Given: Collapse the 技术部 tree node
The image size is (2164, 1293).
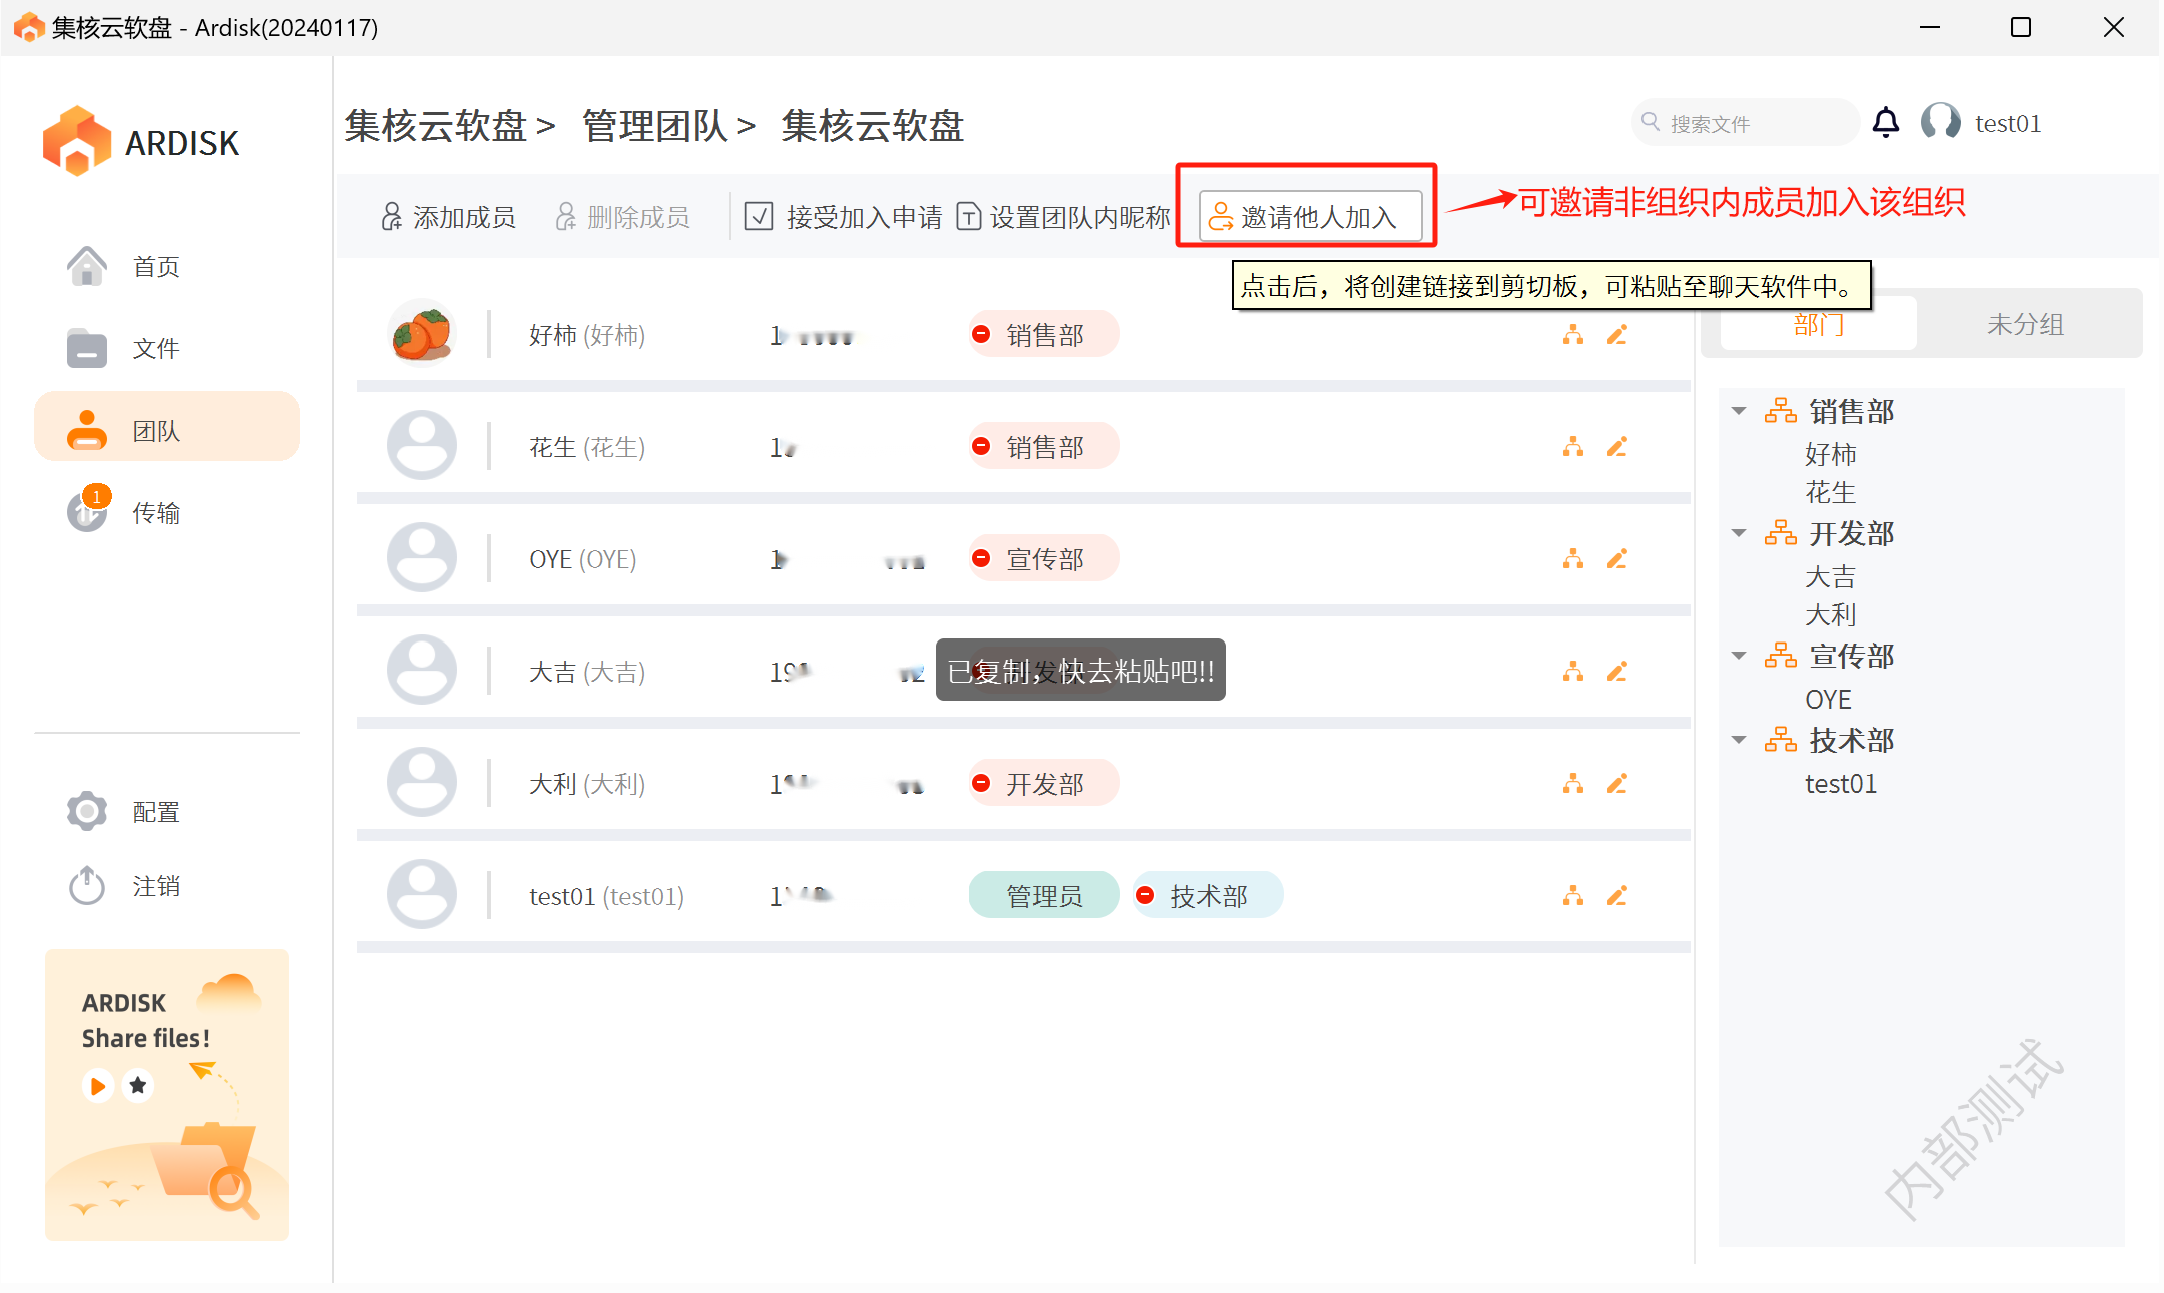Looking at the screenshot, I should point(1739,740).
